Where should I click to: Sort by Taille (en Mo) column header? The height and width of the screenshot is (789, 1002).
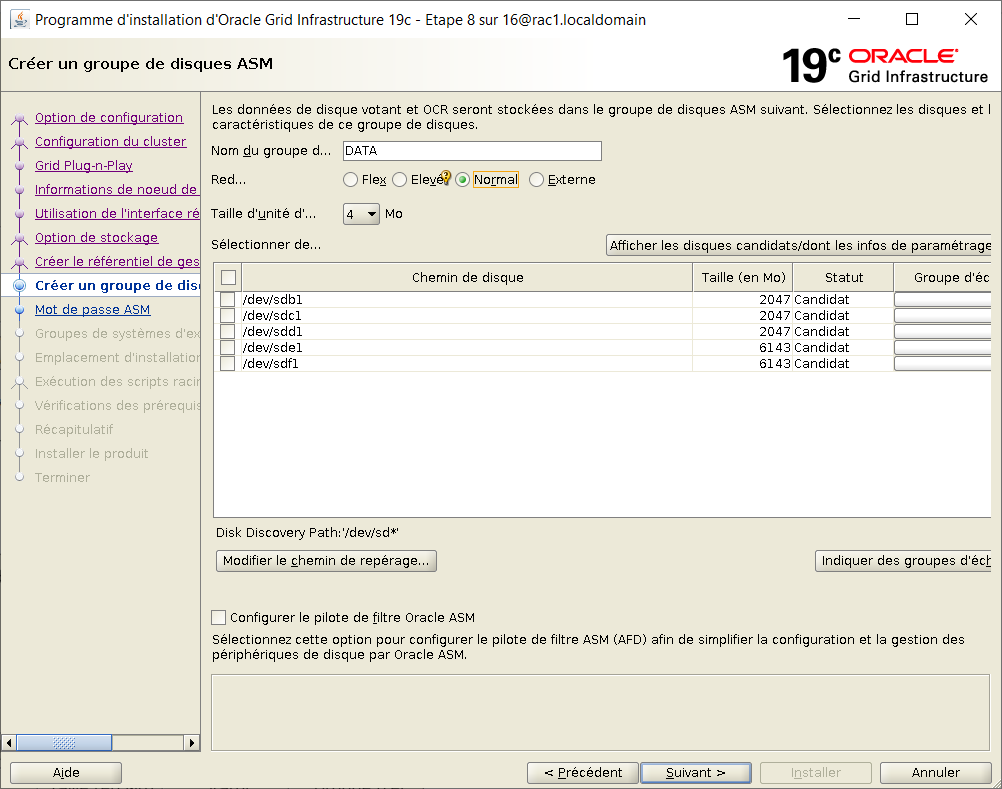743,277
